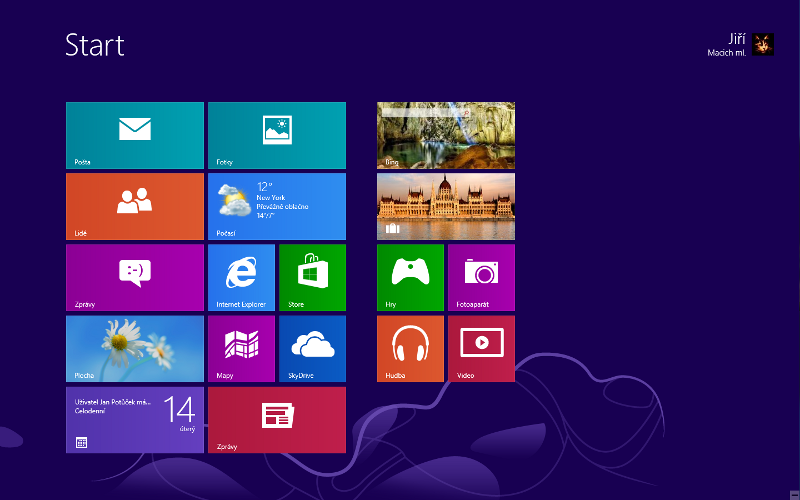Open the calendar tile showing 14
800x500 pixels.
[x=134, y=420]
